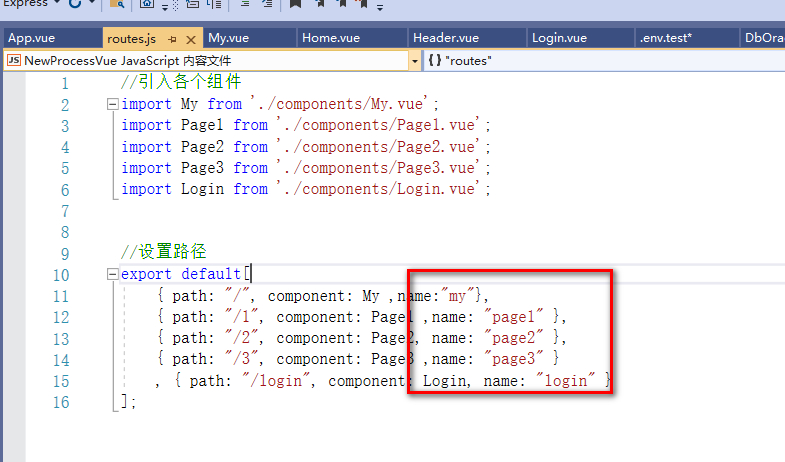The image size is (785, 462).
Task: Click the "login" name string on line 15
Action: click(x=566, y=381)
